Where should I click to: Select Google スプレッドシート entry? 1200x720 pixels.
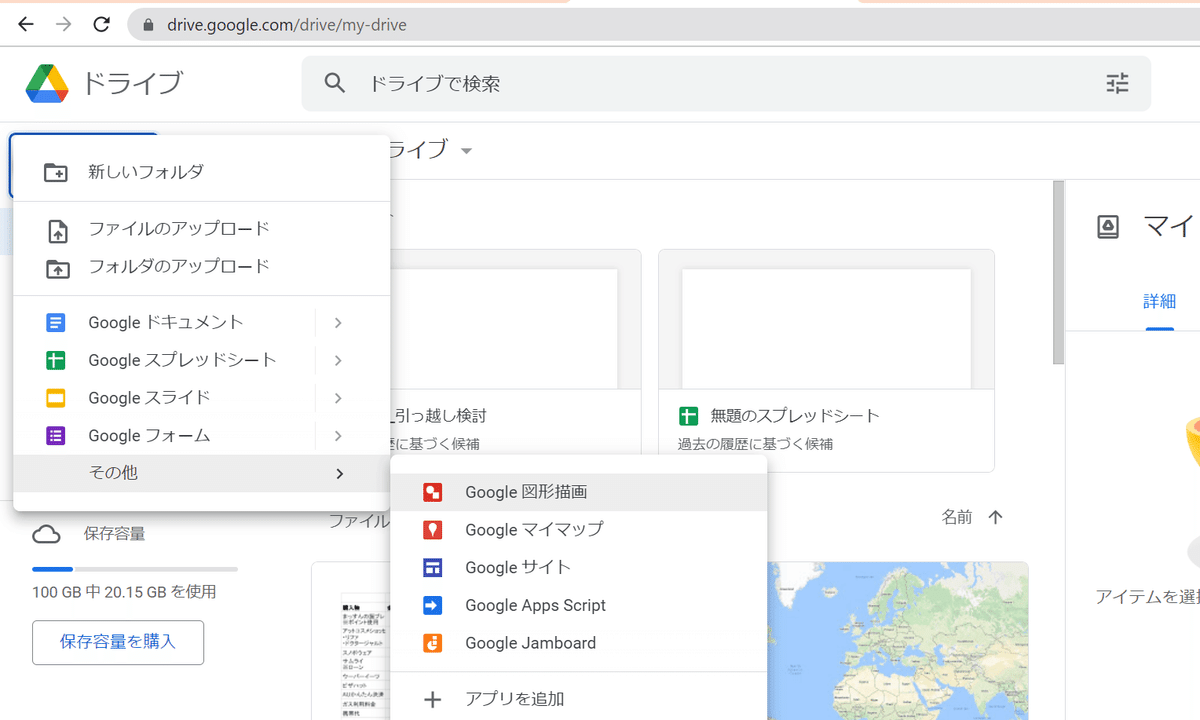coord(201,361)
